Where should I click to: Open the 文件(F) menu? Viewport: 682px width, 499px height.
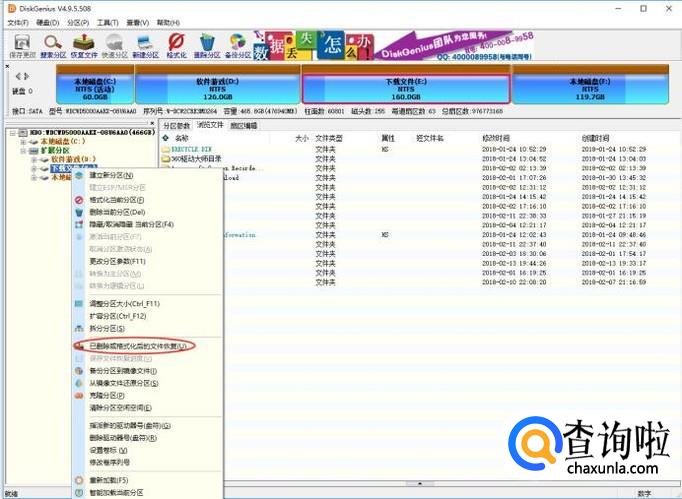tap(18, 22)
